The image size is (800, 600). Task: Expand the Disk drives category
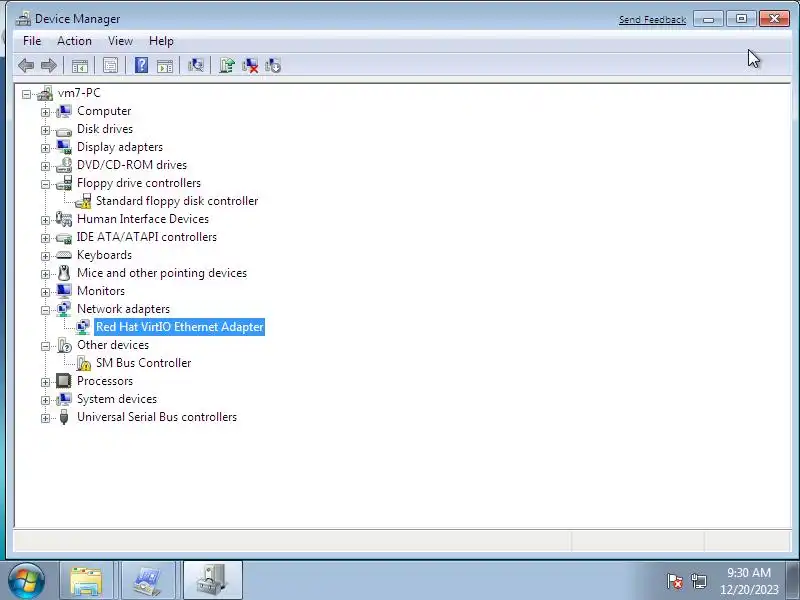(45, 130)
